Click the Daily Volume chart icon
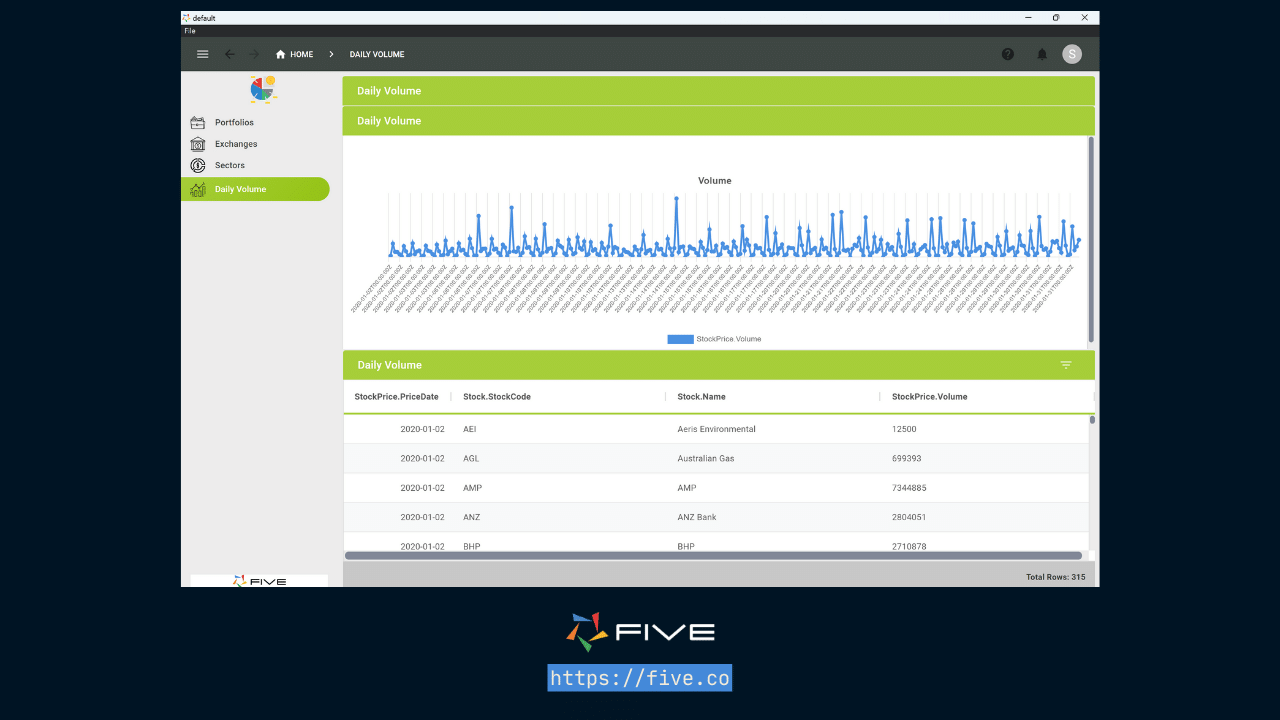 click(x=198, y=189)
